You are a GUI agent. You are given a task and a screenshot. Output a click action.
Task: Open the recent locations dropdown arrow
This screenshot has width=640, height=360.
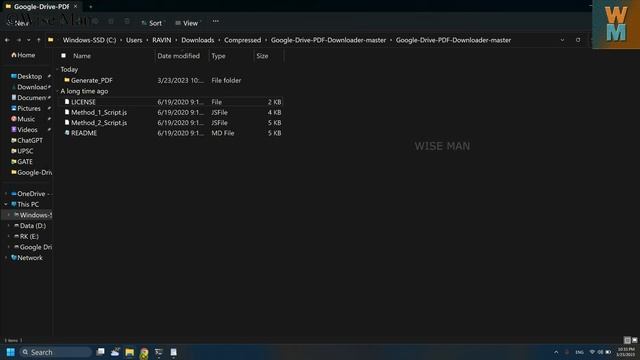pos(29,40)
